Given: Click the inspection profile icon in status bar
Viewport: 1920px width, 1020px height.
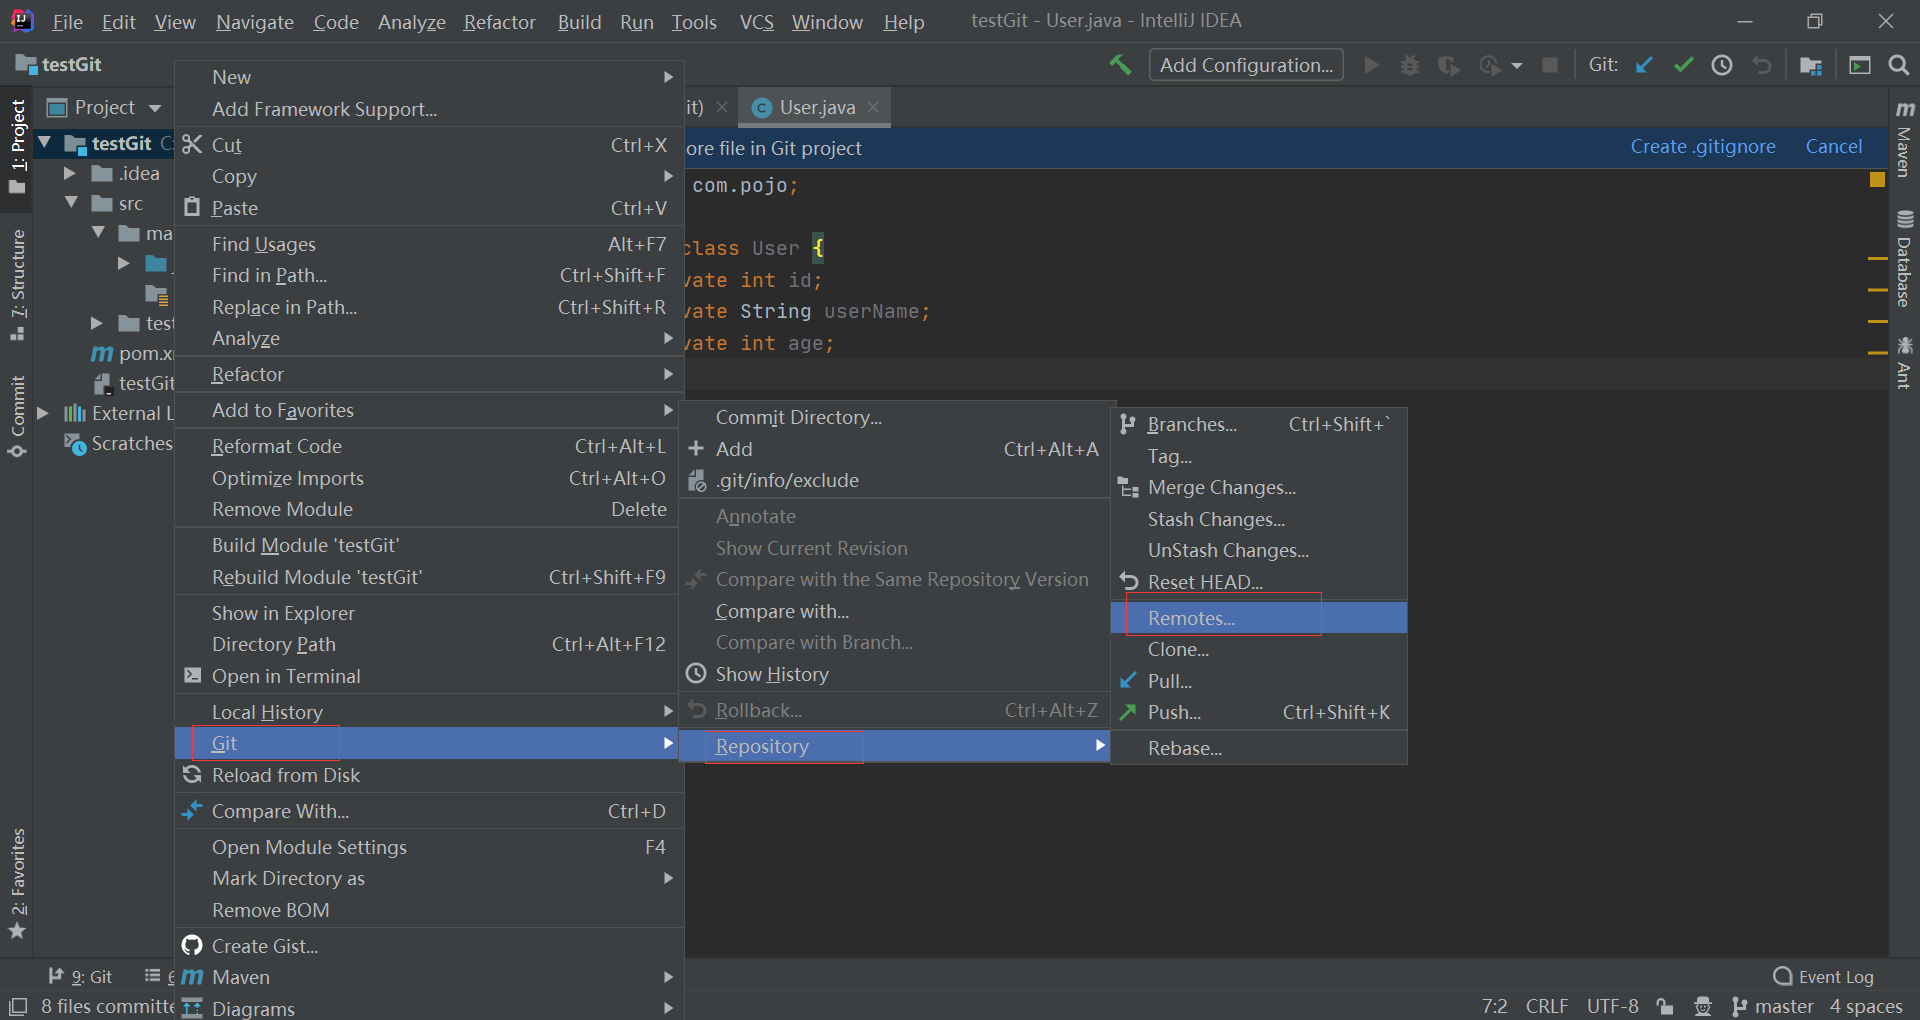Looking at the screenshot, I should click(x=1703, y=1006).
